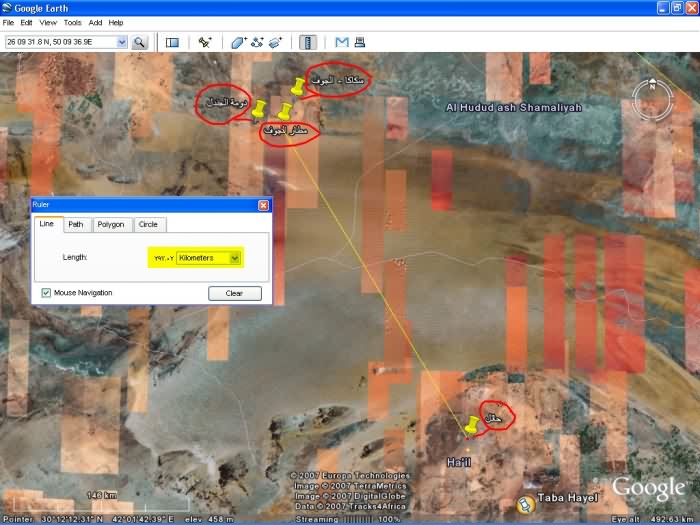Click the search magnifier button
The width and height of the screenshot is (700, 525).
coord(139,42)
